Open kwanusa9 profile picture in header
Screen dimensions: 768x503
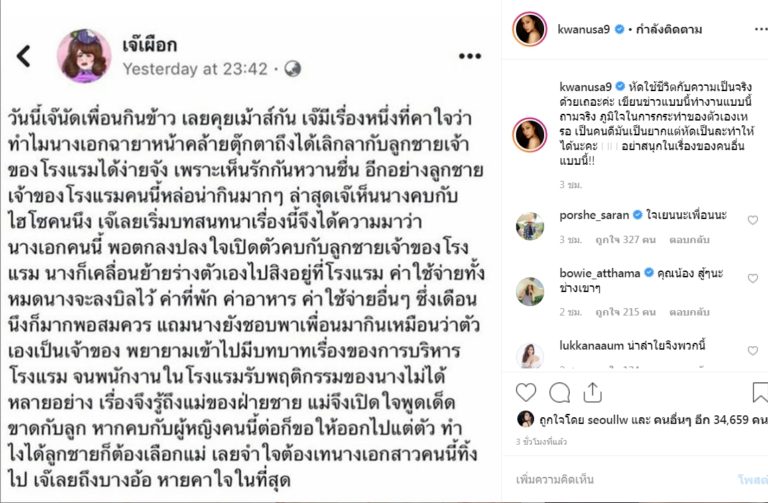[529, 29]
